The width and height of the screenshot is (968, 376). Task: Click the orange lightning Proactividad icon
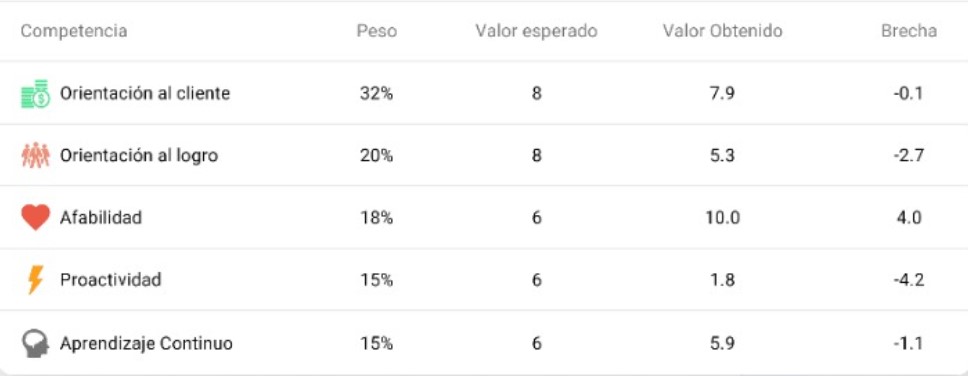(35, 280)
